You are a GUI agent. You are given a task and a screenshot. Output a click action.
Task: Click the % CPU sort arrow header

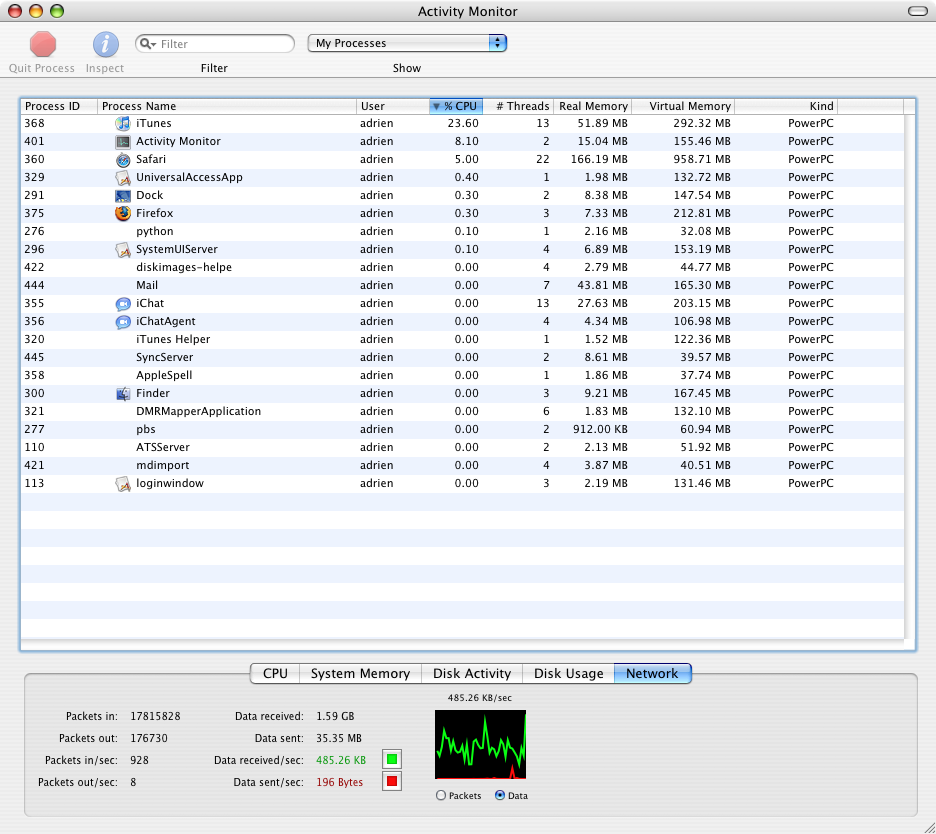(456, 106)
